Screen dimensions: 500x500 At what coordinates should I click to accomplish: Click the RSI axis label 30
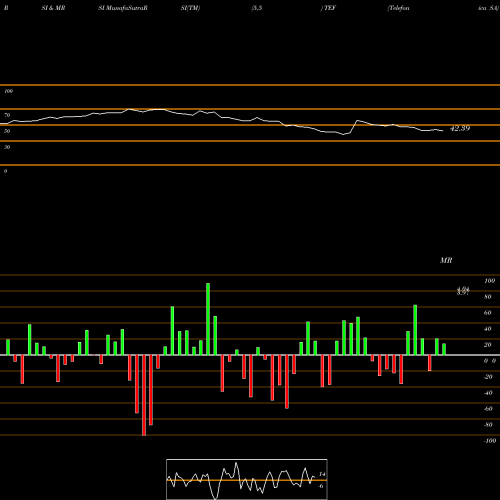pos(7,147)
